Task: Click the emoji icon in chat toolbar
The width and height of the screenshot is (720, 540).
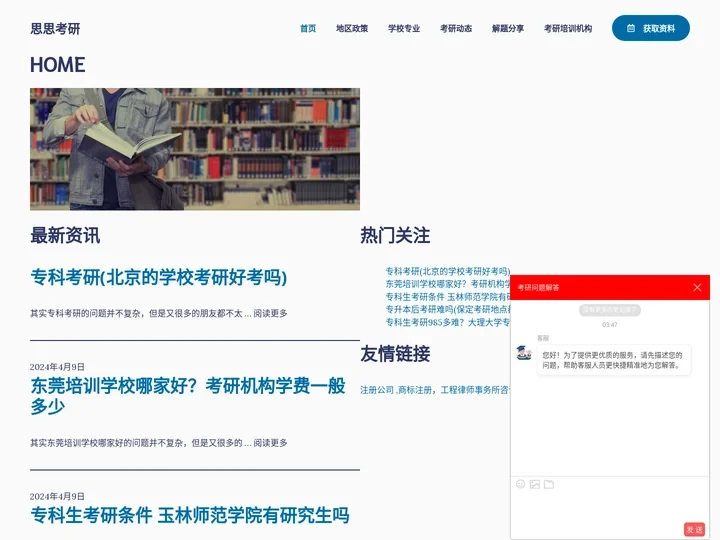Action: 520,484
